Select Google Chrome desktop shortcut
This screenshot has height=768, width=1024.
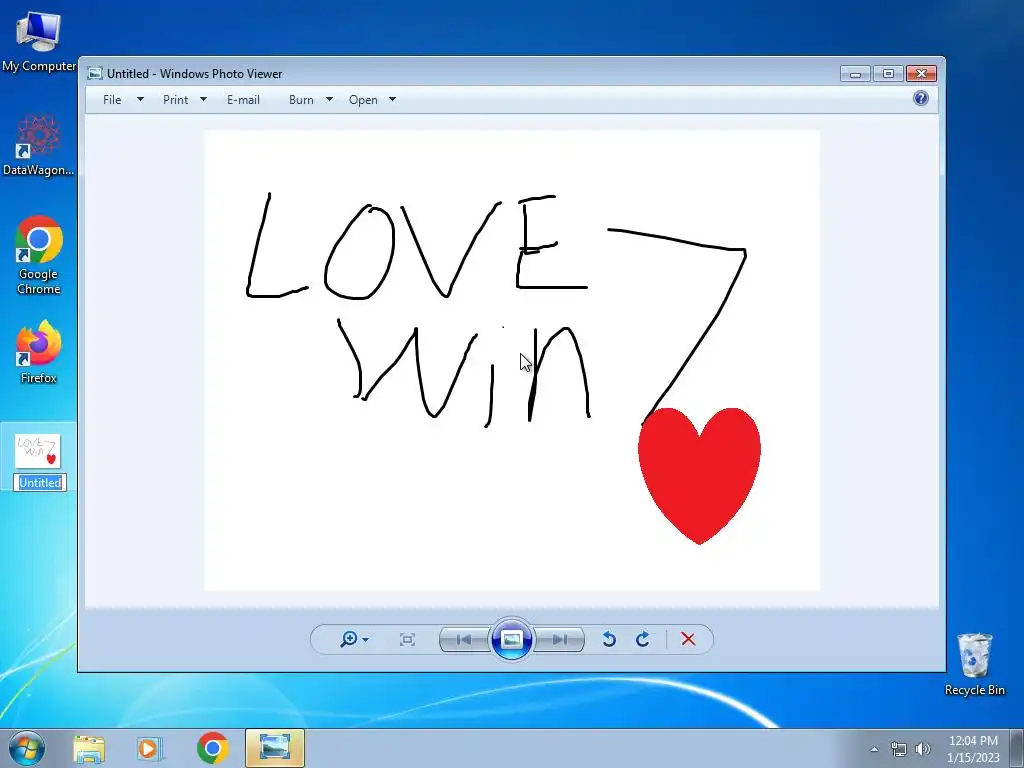click(x=39, y=255)
